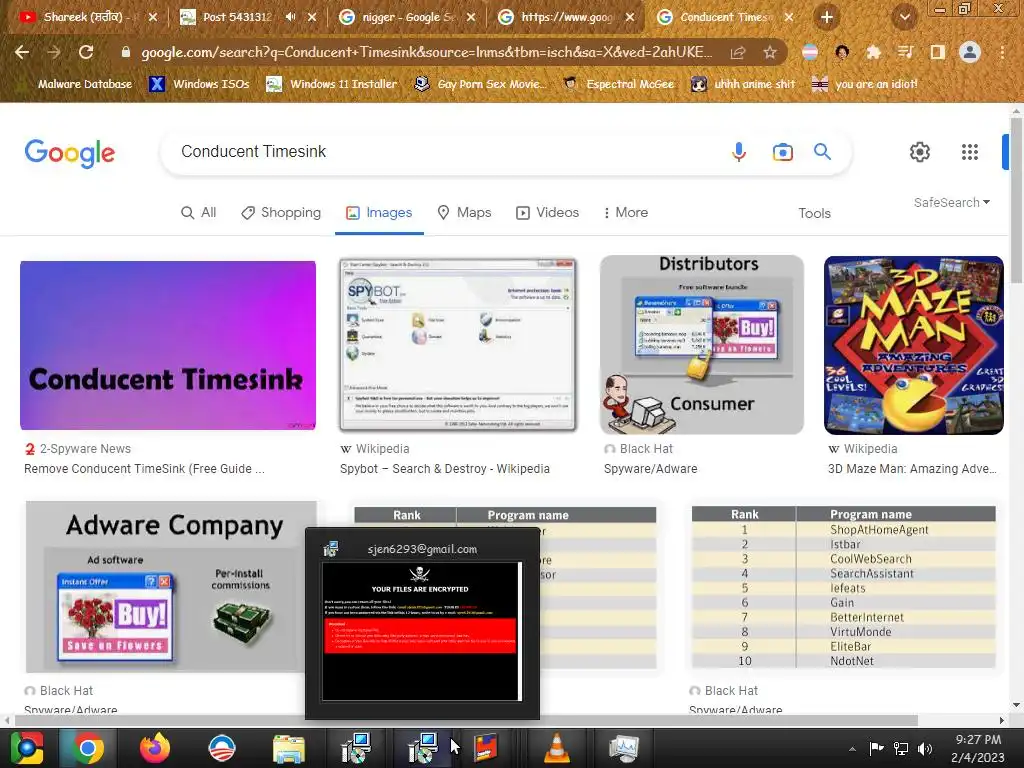Open the Remove Conducent TimeSink guide link
Screen dimensions: 1024x768
(x=144, y=469)
